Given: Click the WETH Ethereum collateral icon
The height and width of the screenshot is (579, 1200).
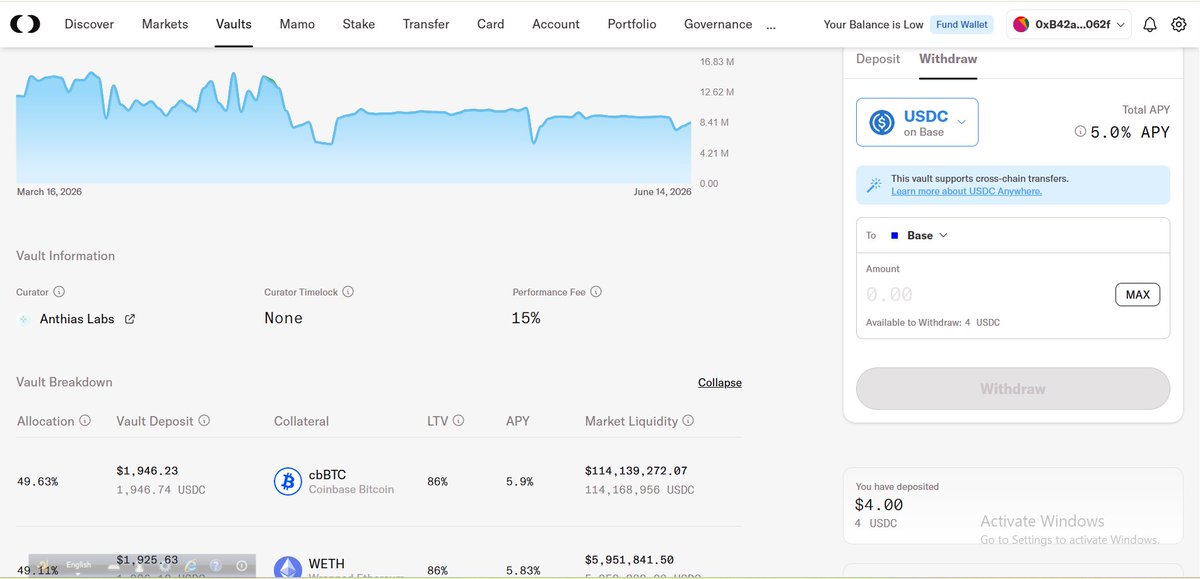Looking at the screenshot, I should pos(288,567).
